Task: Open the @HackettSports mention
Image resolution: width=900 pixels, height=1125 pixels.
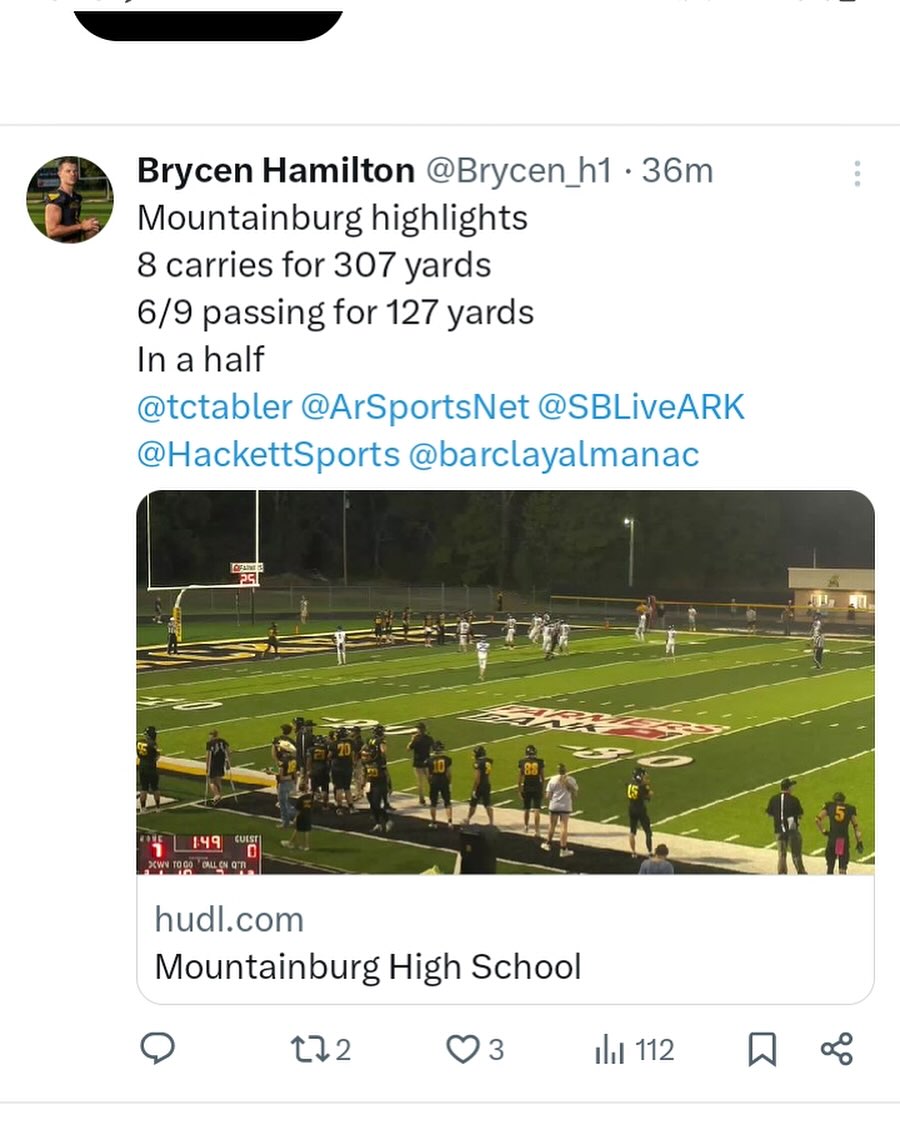Action: [x=268, y=455]
